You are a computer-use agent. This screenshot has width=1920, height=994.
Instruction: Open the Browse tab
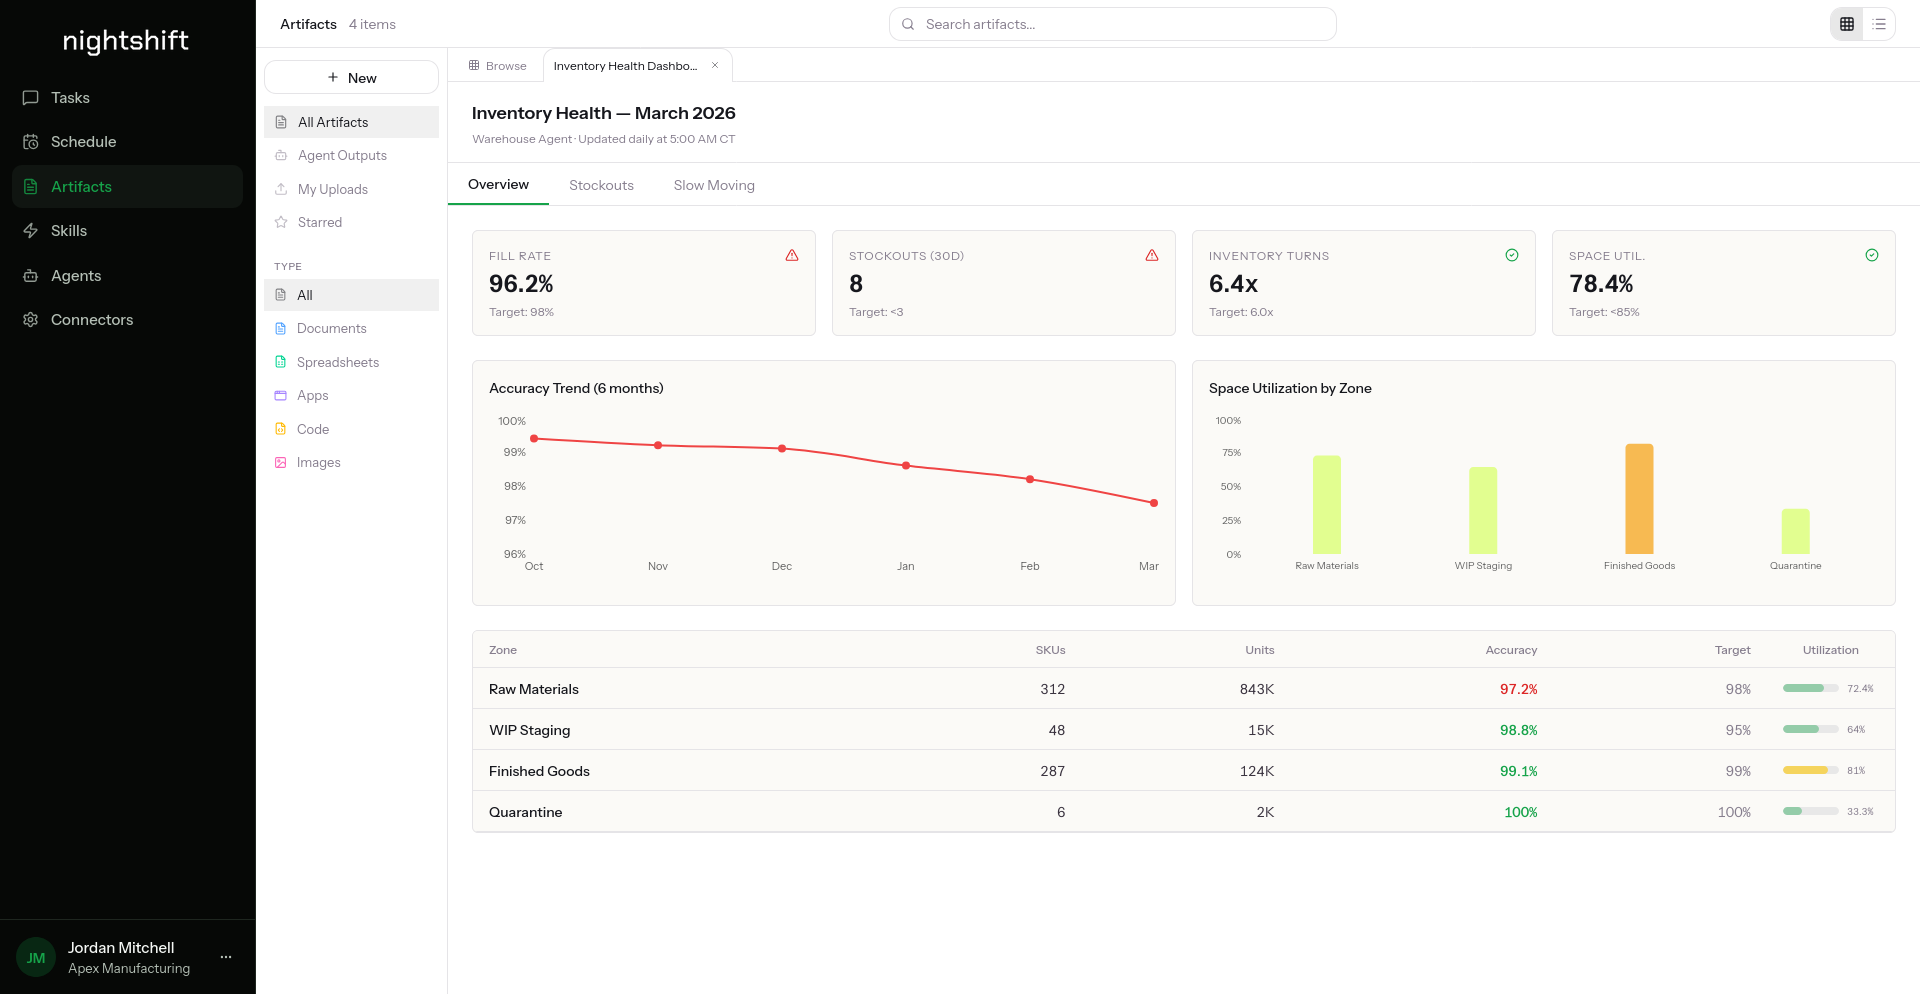tap(497, 66)
